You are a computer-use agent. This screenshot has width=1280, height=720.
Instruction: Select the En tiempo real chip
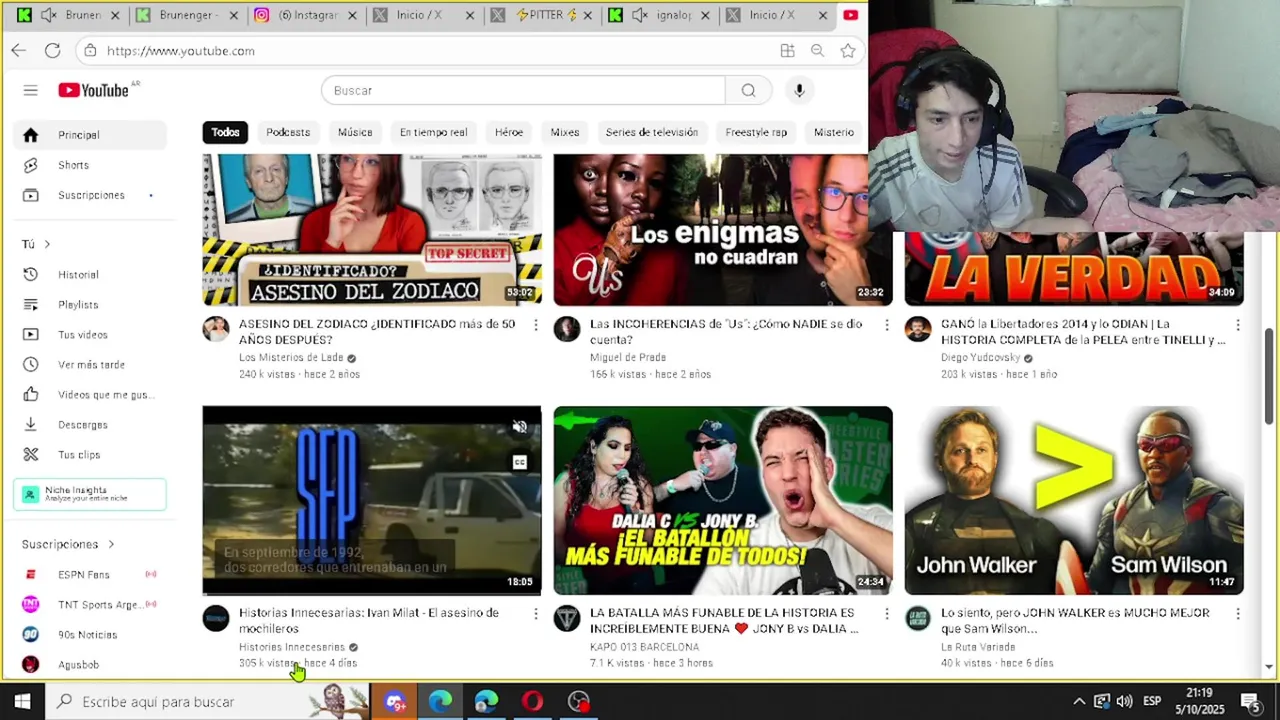[433, 132]
